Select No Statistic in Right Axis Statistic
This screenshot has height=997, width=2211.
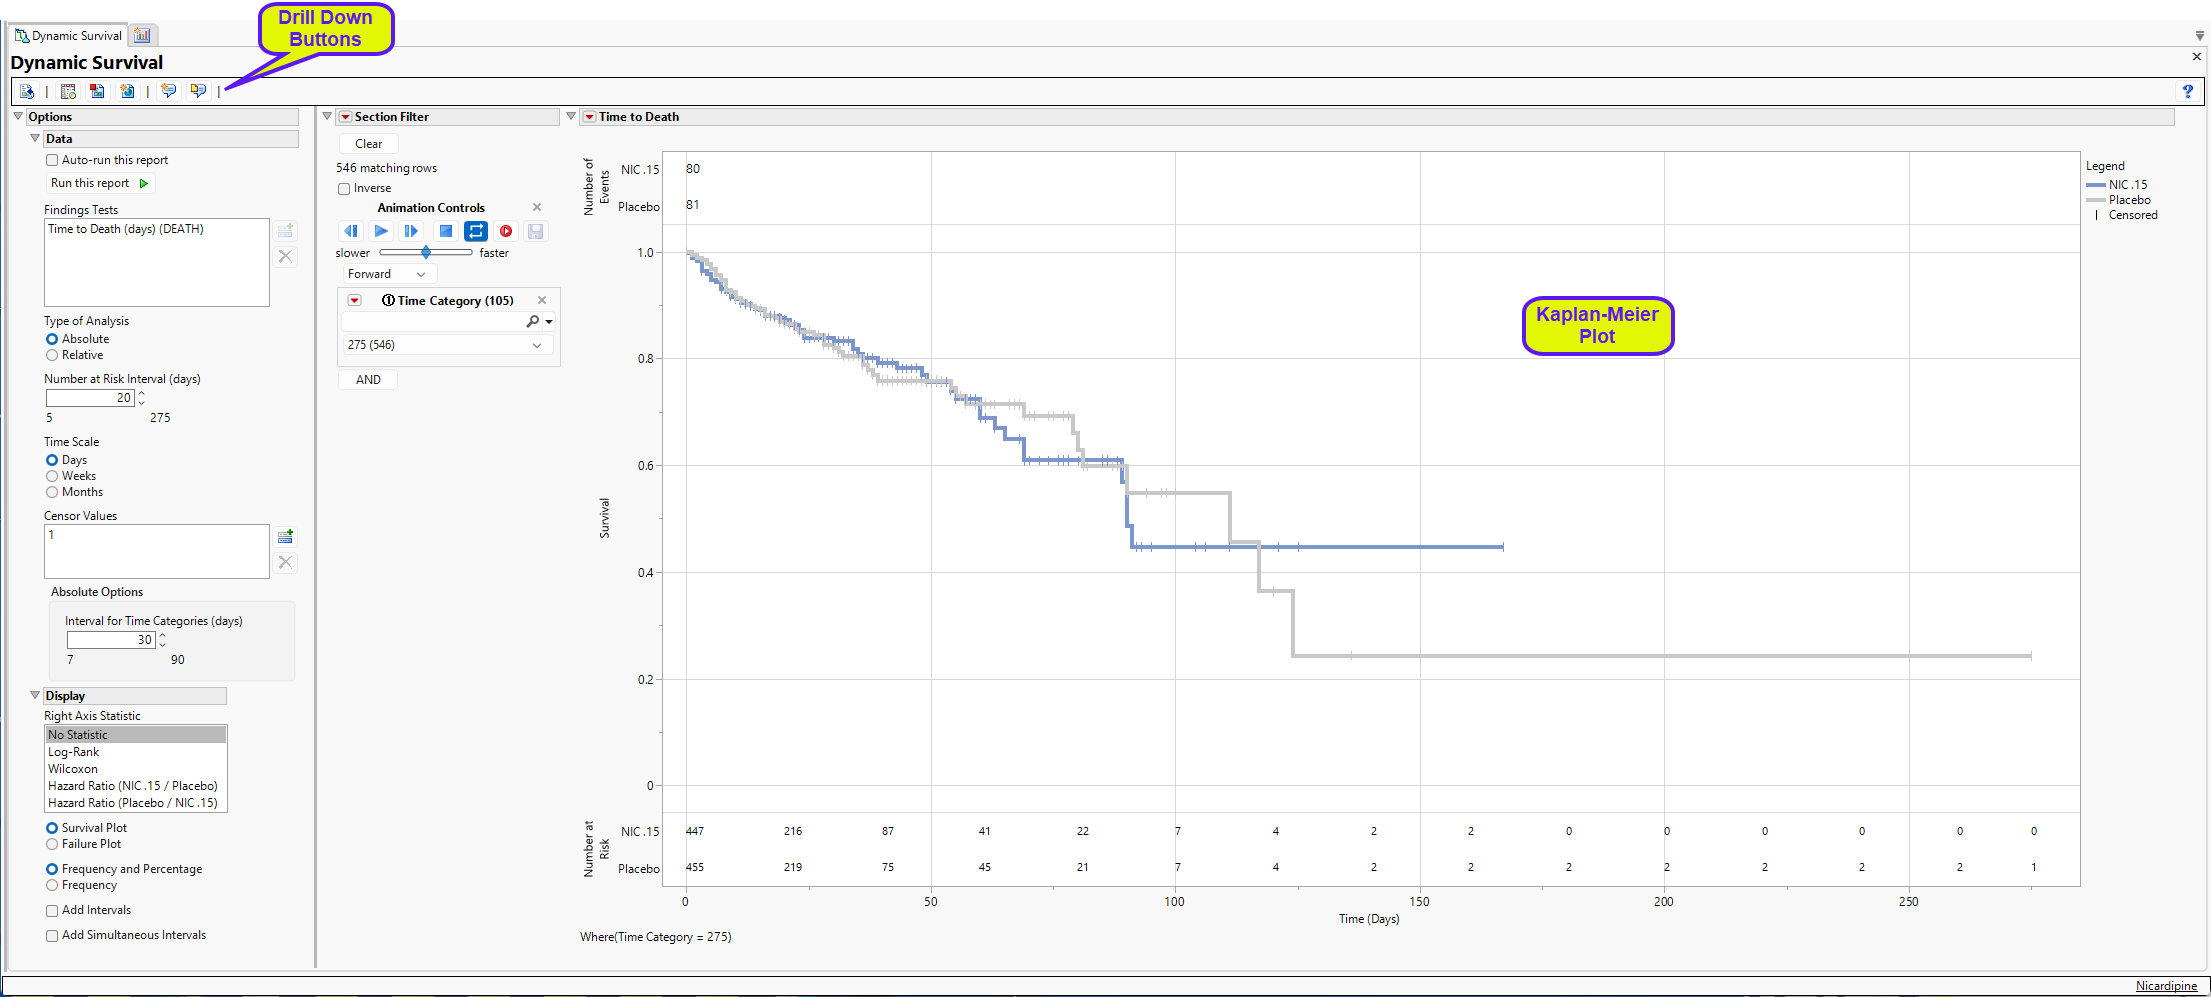click(x=136, y=735)
